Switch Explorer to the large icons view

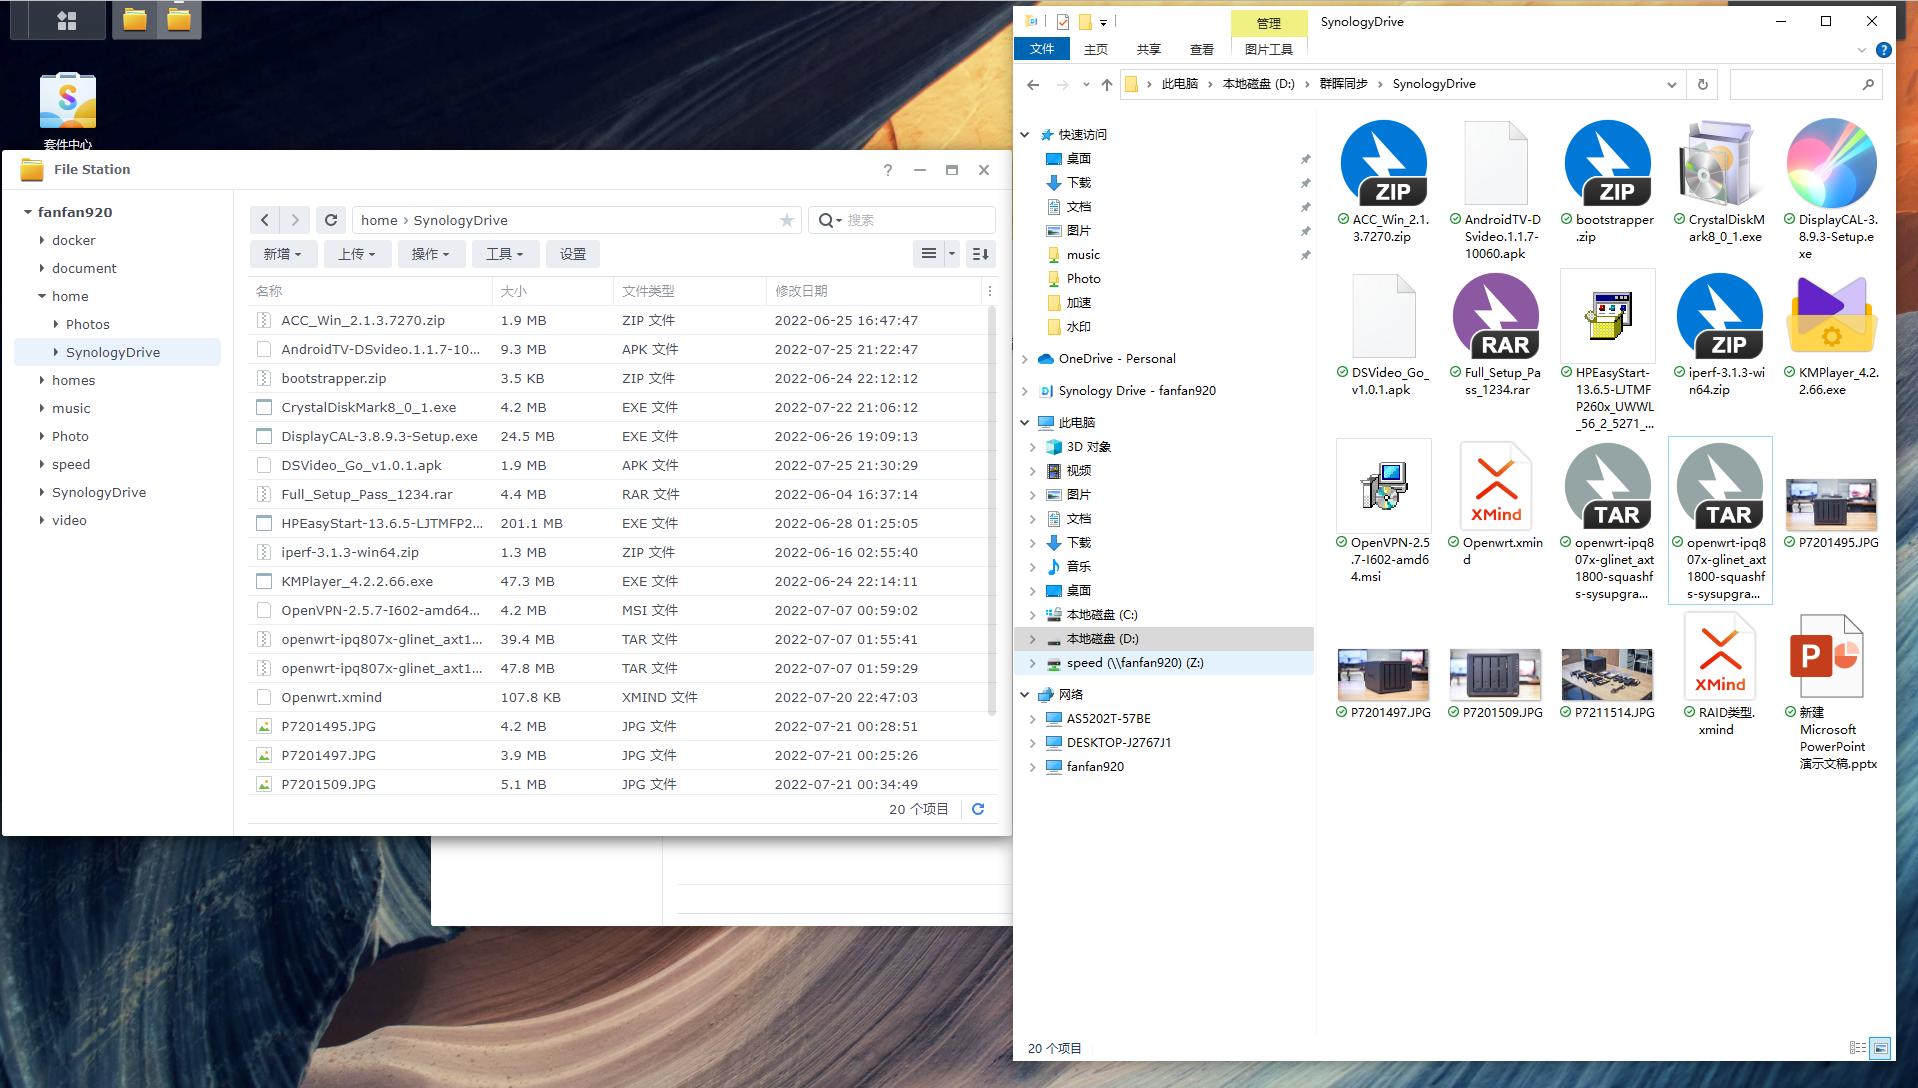[x=1880, y=1048]
